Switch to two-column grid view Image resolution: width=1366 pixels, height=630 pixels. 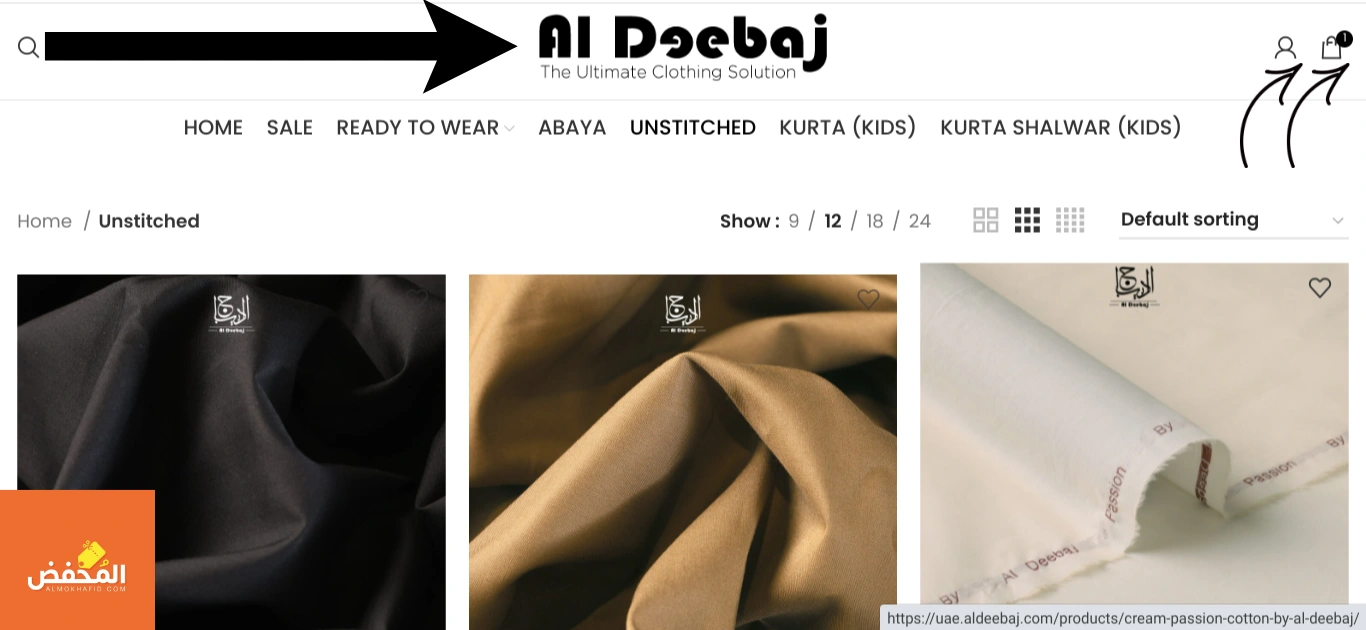986,220
